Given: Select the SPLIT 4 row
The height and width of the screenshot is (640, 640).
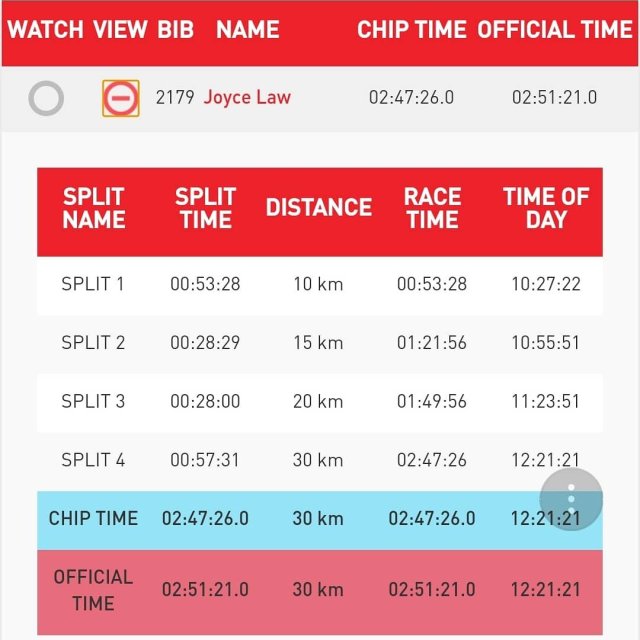Looking at the screenshot, I should (320, 460).
